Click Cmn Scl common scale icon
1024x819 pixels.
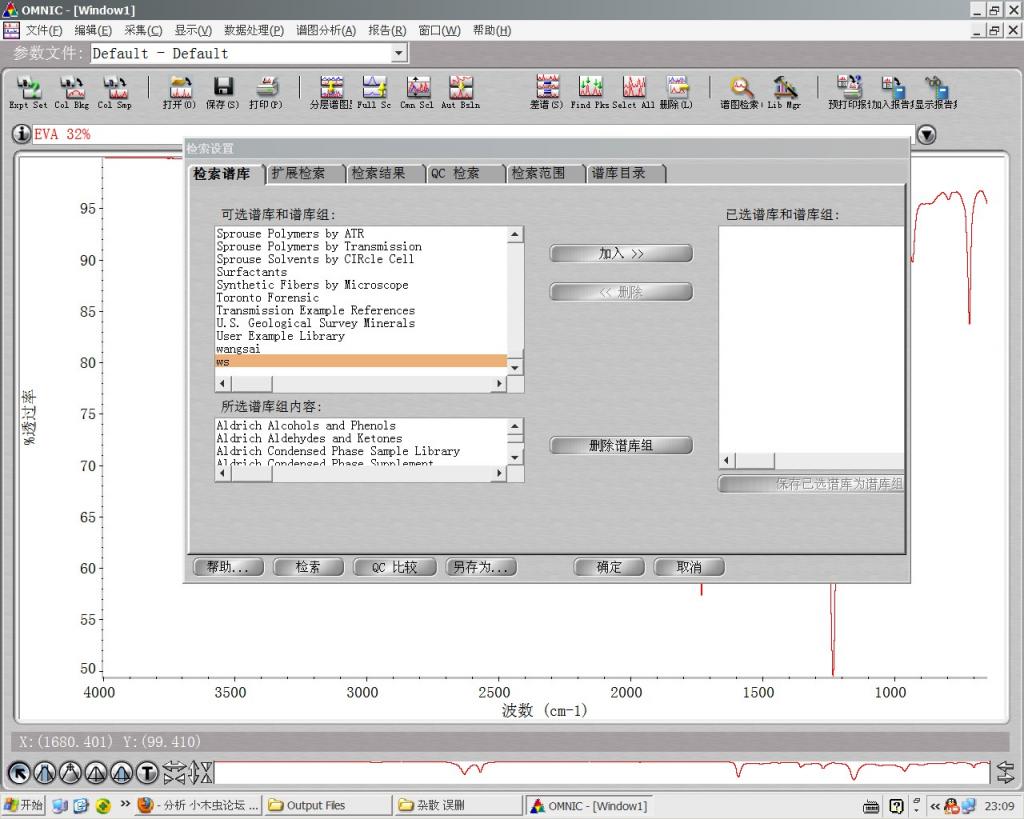tap(417, 91)
